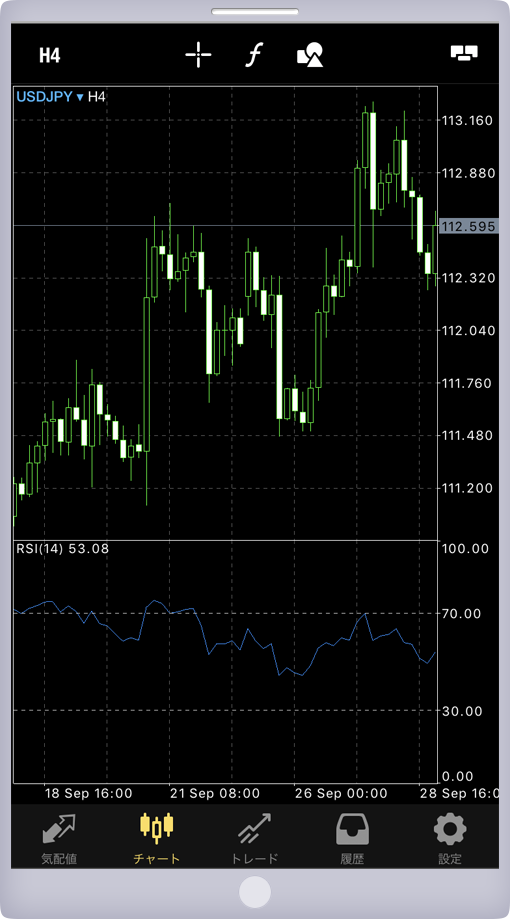The width and height of the screenshot is (510, 919).
Task: Expand the USDJPY symbol dropdown
Action: pyautogui.click(x=50, y=97)
